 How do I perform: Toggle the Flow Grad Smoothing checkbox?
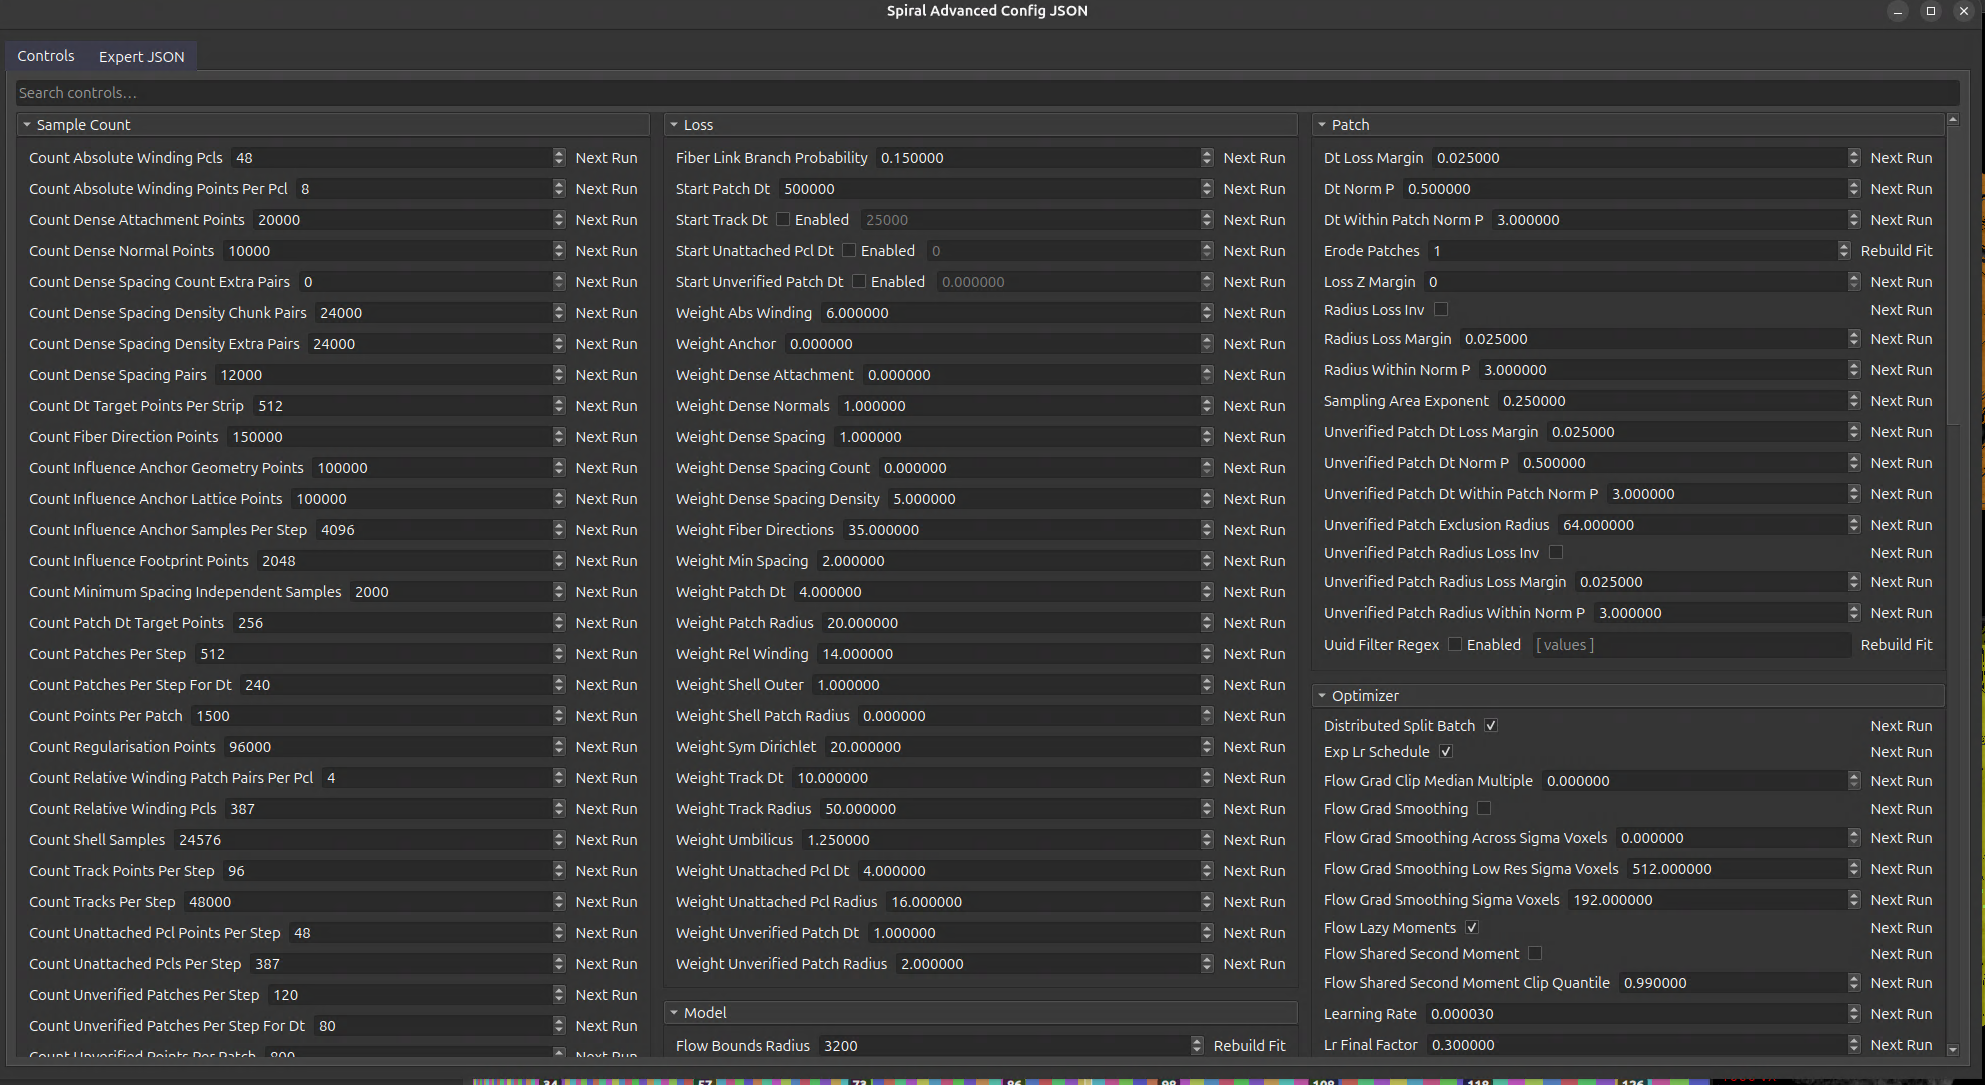point(1484,808)
